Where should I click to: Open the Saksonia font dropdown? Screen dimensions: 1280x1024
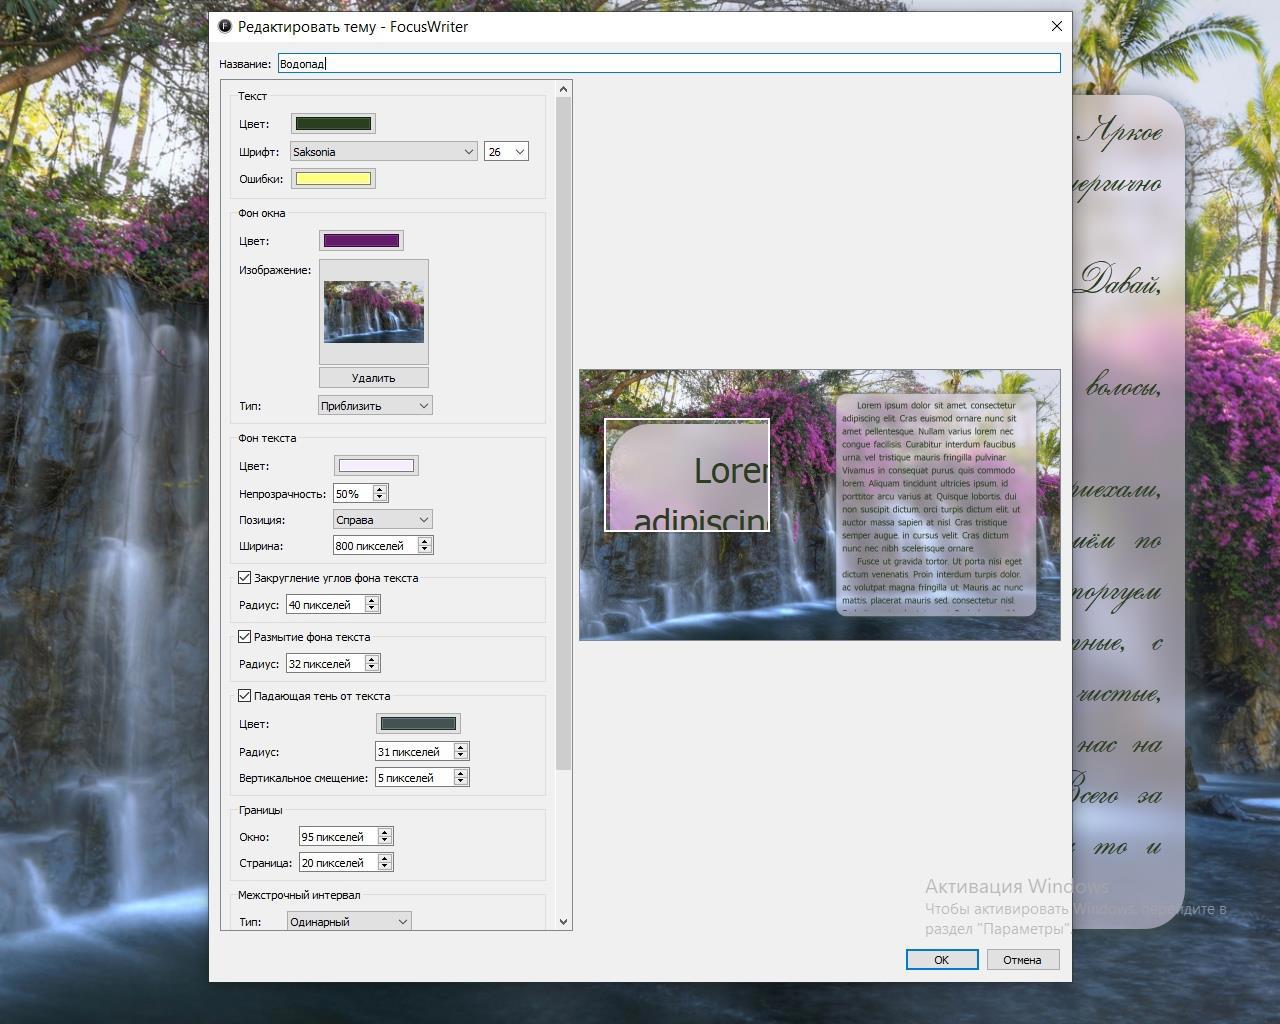[383, 152]
